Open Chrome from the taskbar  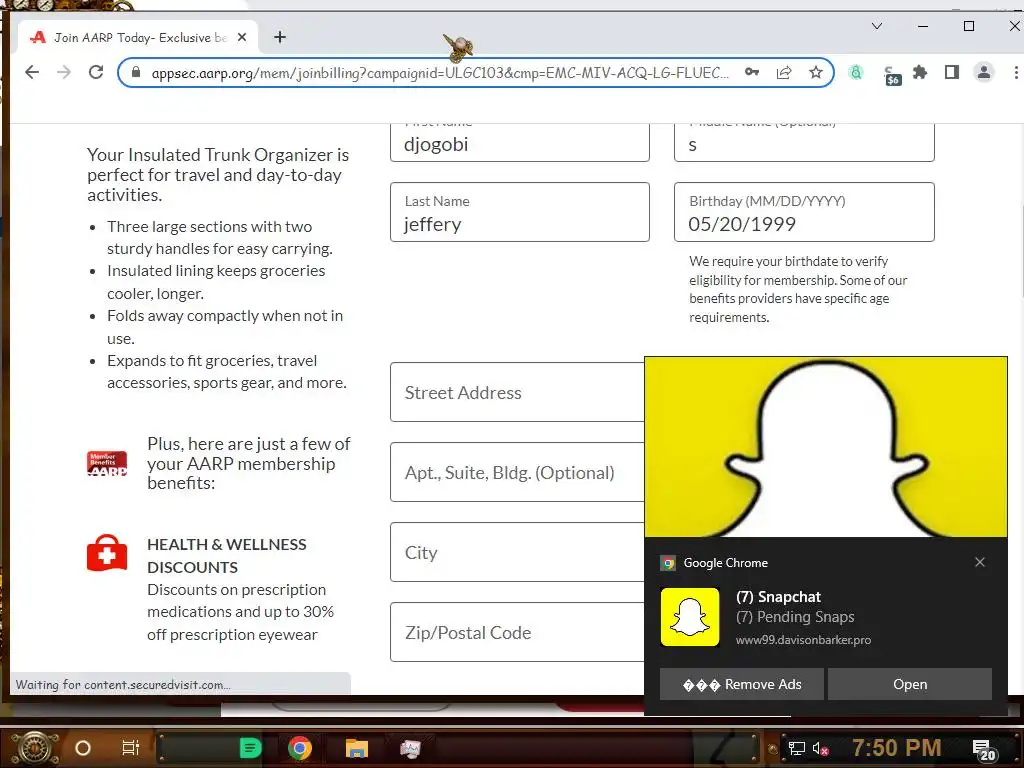[300, 748]
